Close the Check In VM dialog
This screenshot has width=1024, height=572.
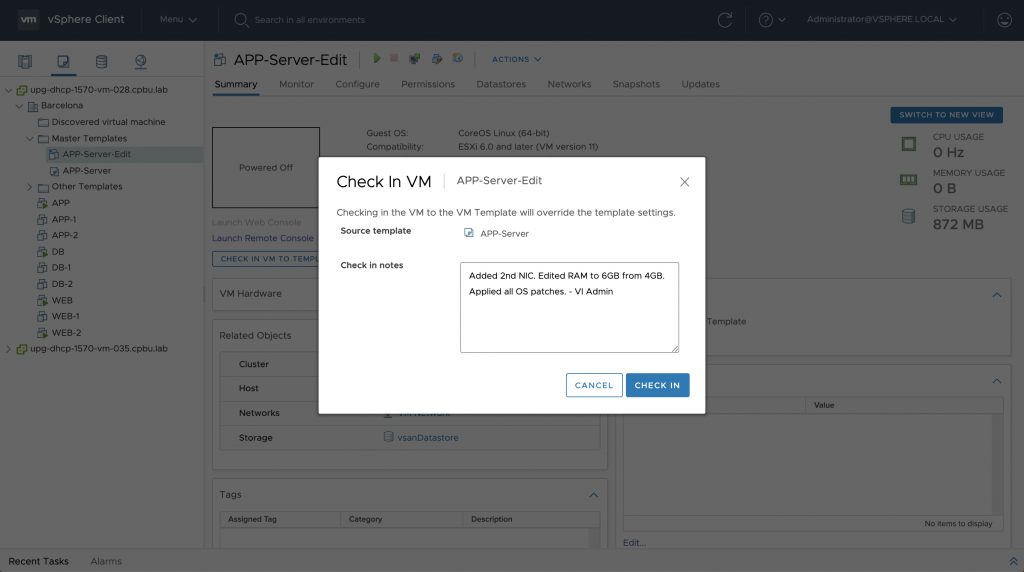pyautogui.click(x=684, y=182)
